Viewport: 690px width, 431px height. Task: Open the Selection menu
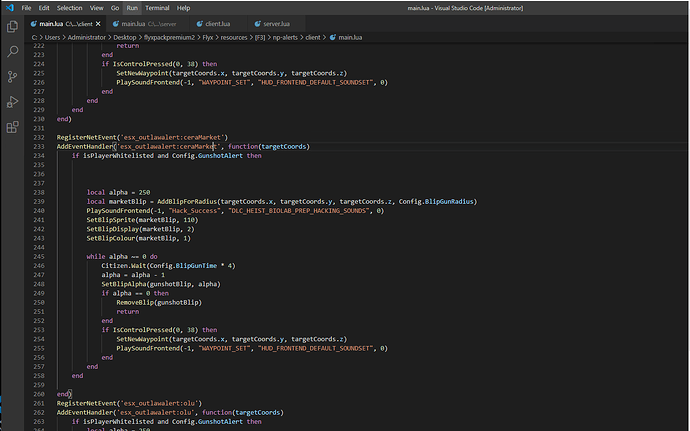70,7
